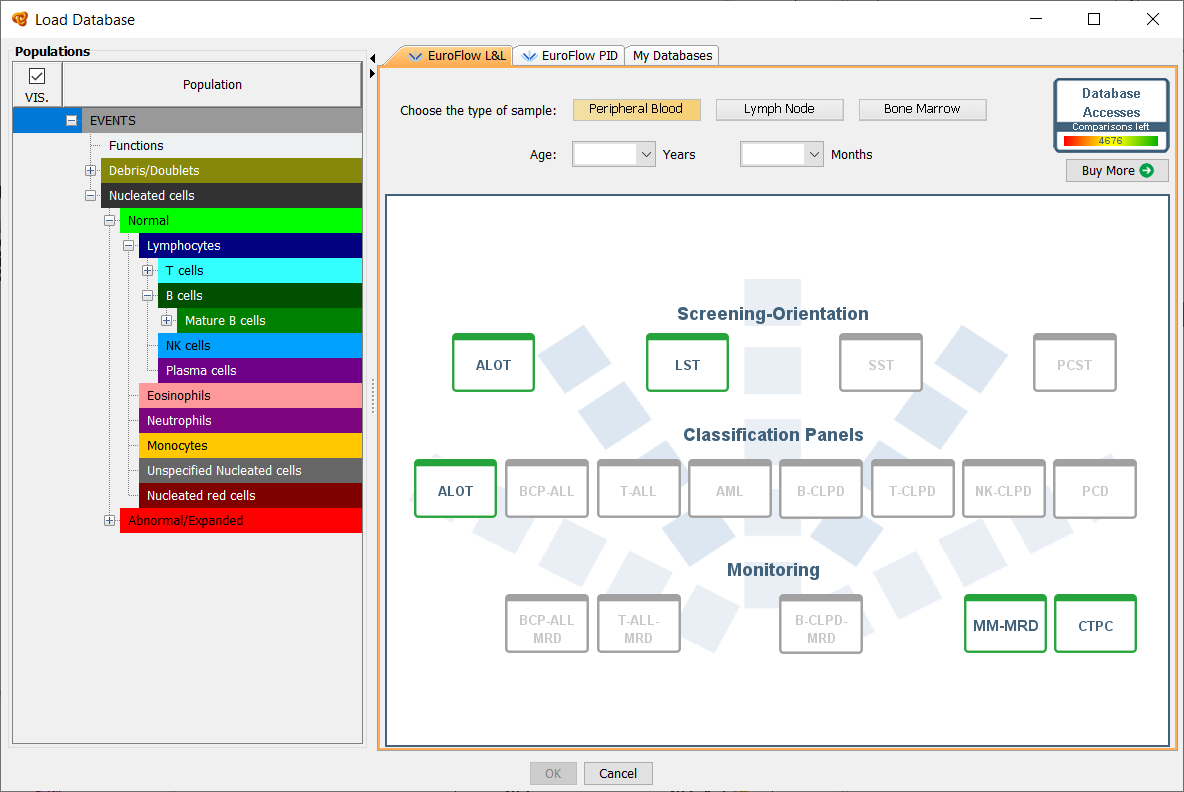Click the Buy More button

click(1117, 171)
